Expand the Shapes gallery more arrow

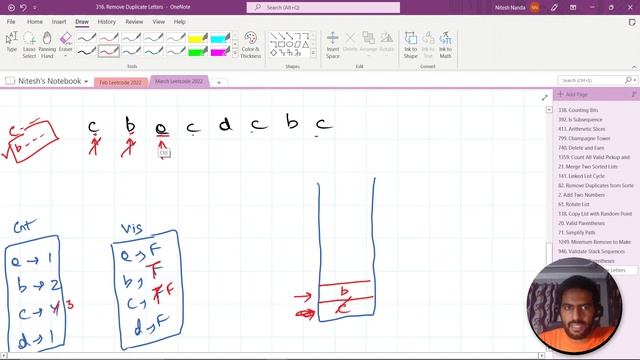[x=313, y=53]
